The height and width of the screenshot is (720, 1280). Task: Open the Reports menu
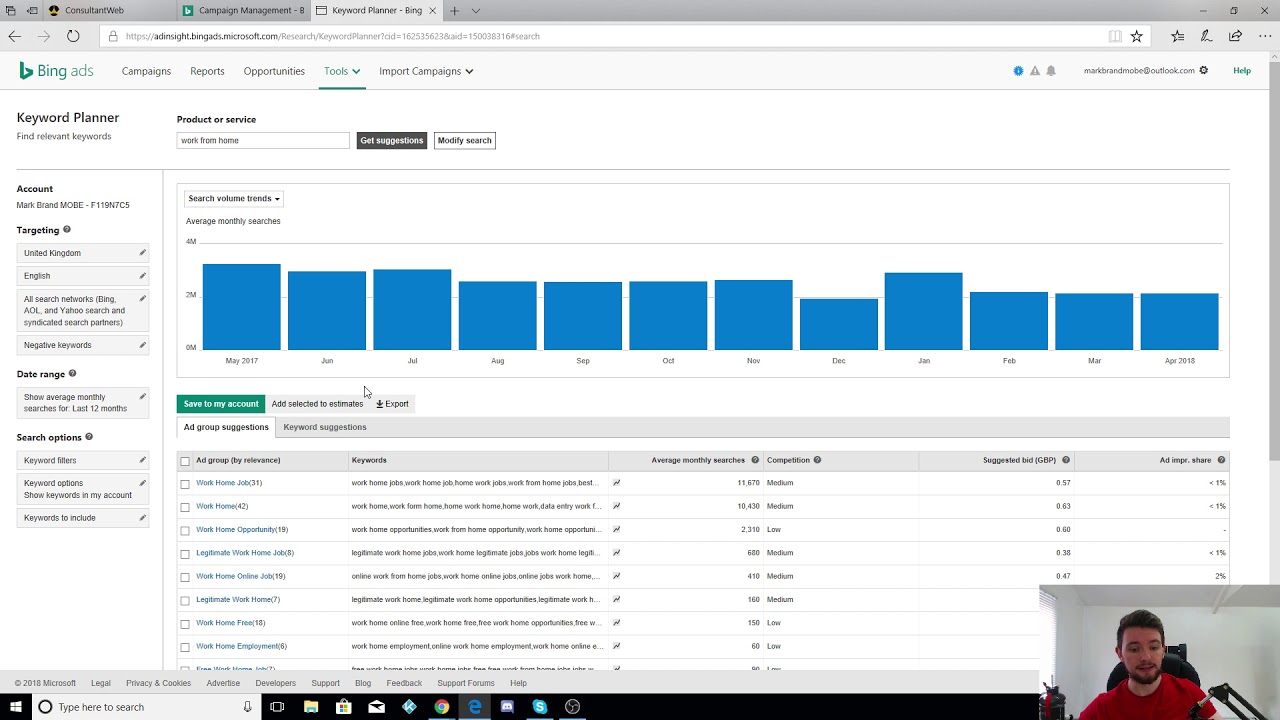point(207,71)
